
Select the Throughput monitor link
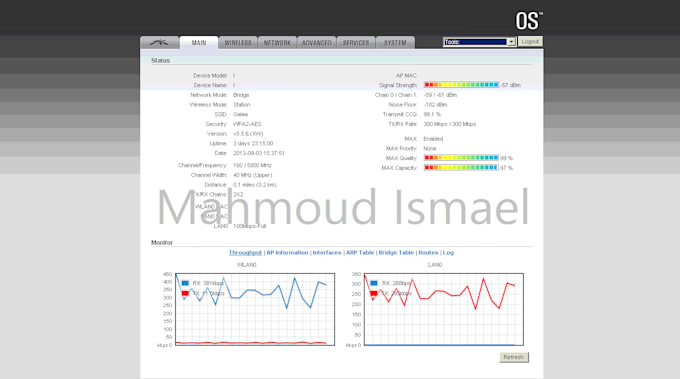[245, 252]
